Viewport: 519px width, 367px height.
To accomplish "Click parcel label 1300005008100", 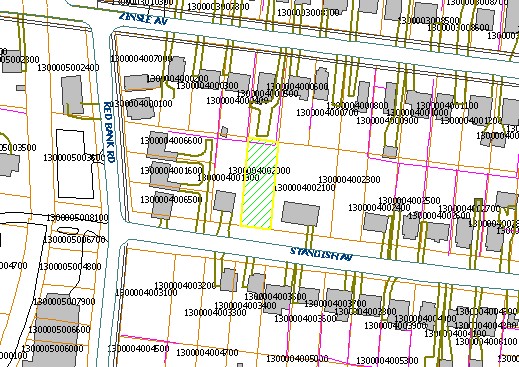I will [77, 218].
